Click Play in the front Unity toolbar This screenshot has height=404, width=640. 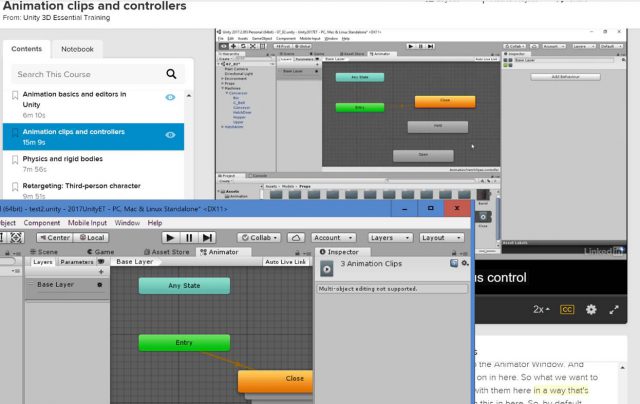coord(171,238)
